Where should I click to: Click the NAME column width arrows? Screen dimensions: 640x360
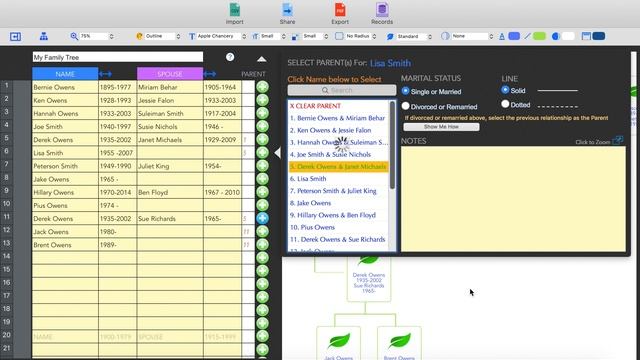click(x=105, y=74)
